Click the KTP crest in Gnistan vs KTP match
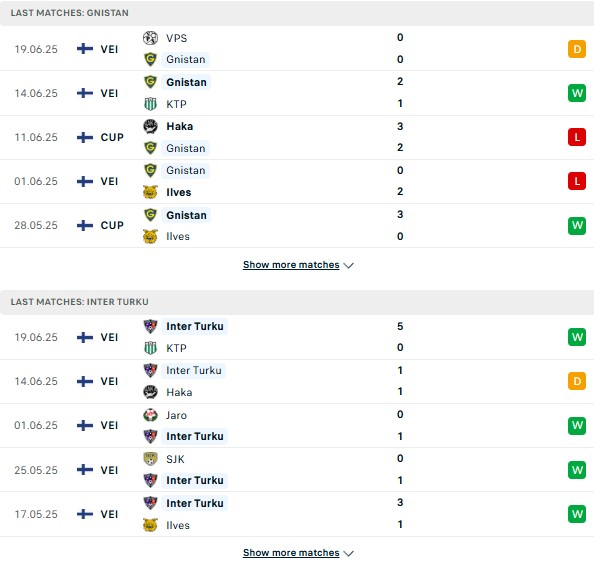 pyautogui.click(x=150, y=104)
